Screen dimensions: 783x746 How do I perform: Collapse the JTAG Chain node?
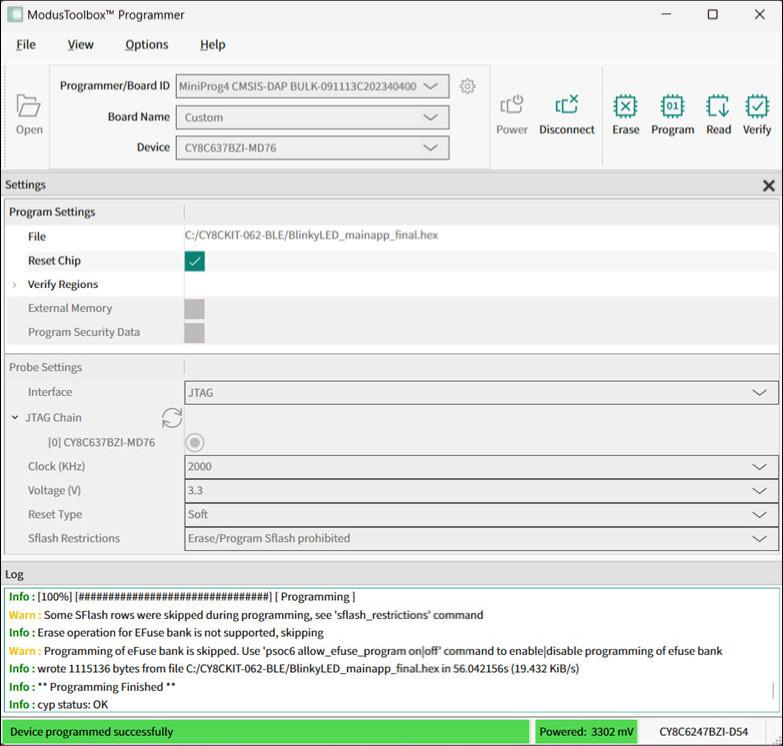coord(15,417)
